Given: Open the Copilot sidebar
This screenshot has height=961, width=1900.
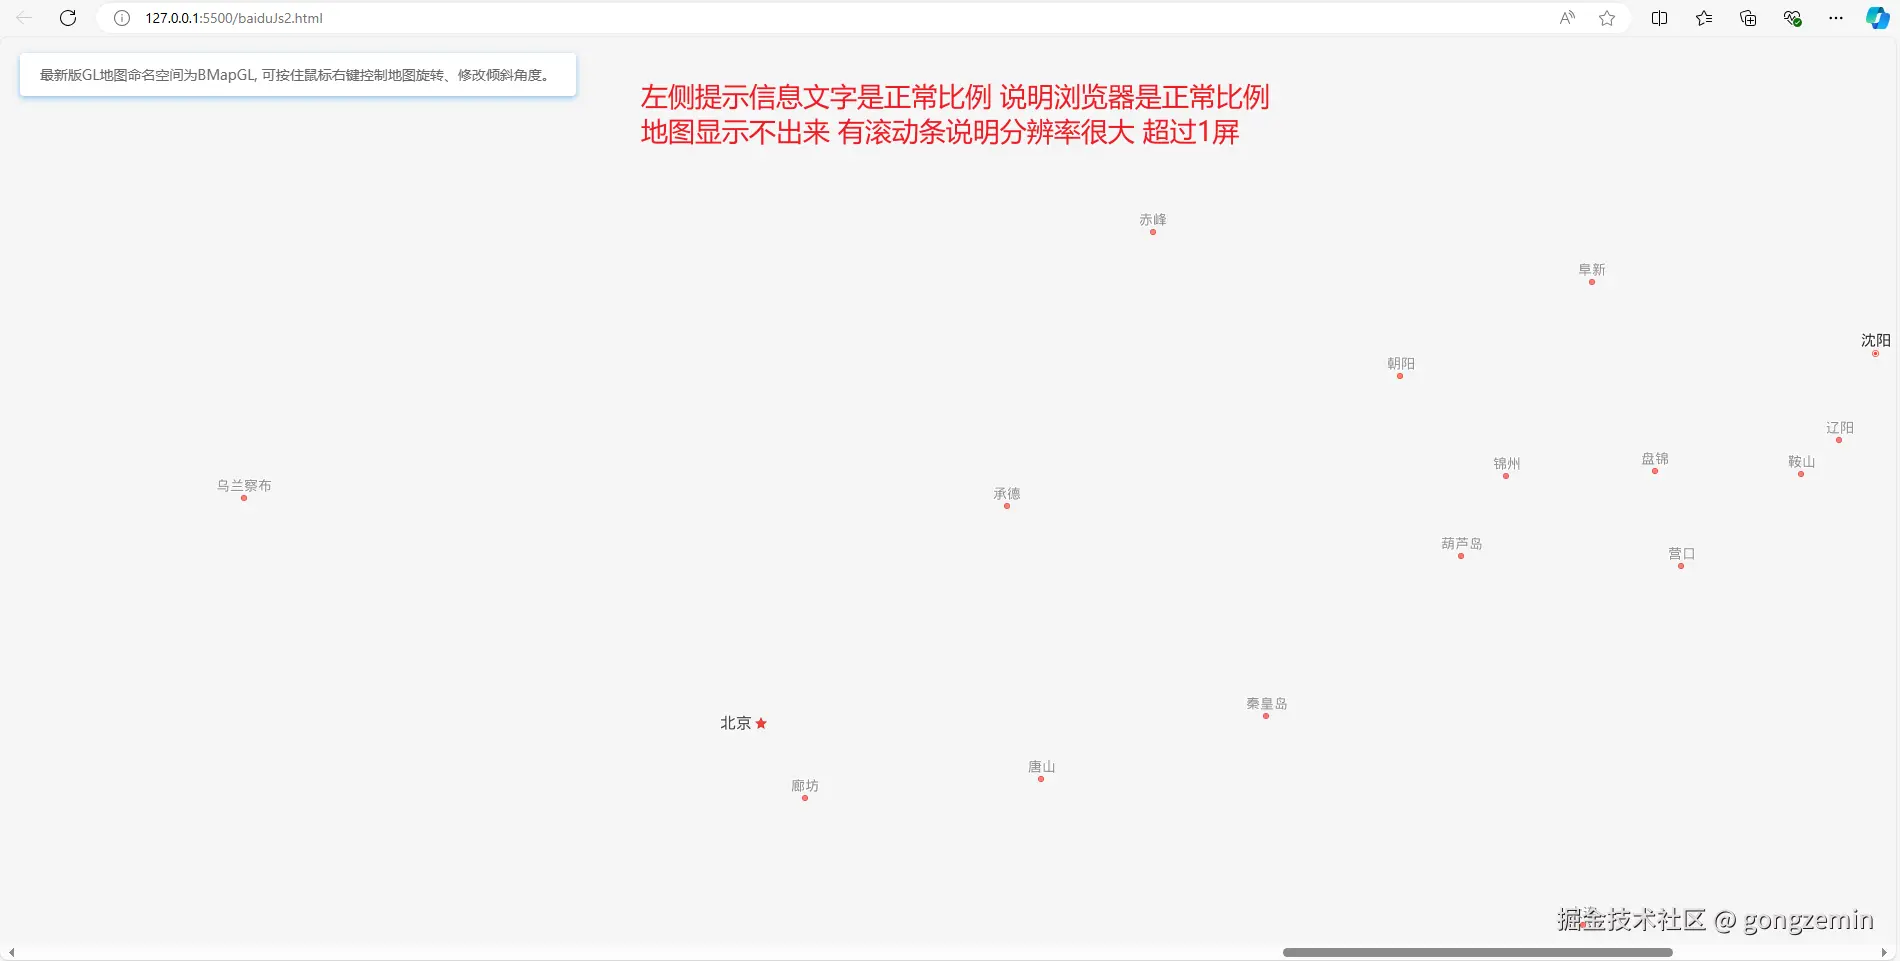Looking at the screenshot, I should (x=1877, y=18).
